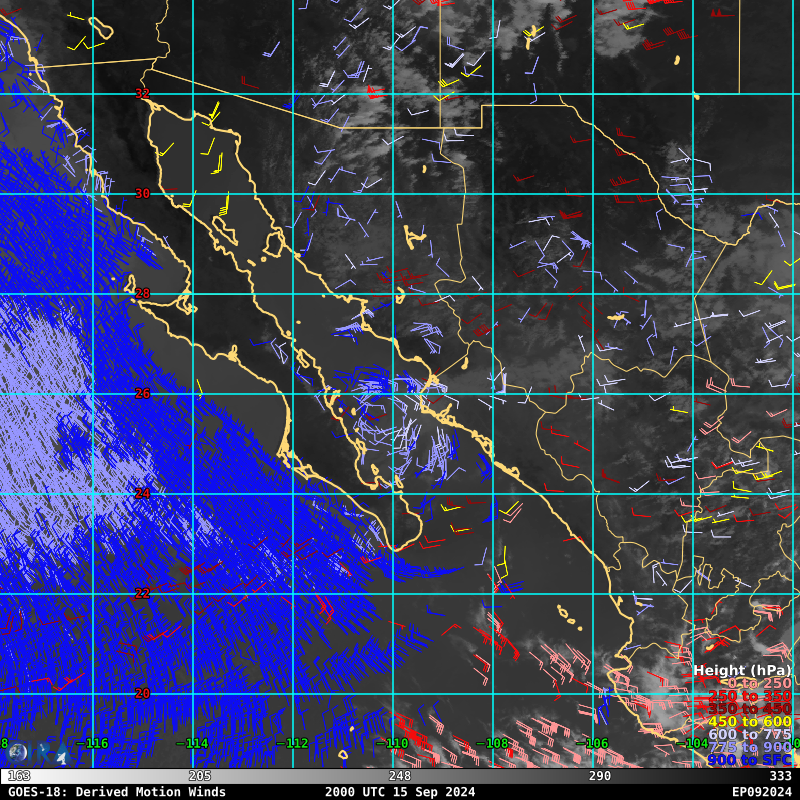800x800 pixels.
Task: Click the 163 colorbar value
Action: pyautogui.click(x=19, y=776)
